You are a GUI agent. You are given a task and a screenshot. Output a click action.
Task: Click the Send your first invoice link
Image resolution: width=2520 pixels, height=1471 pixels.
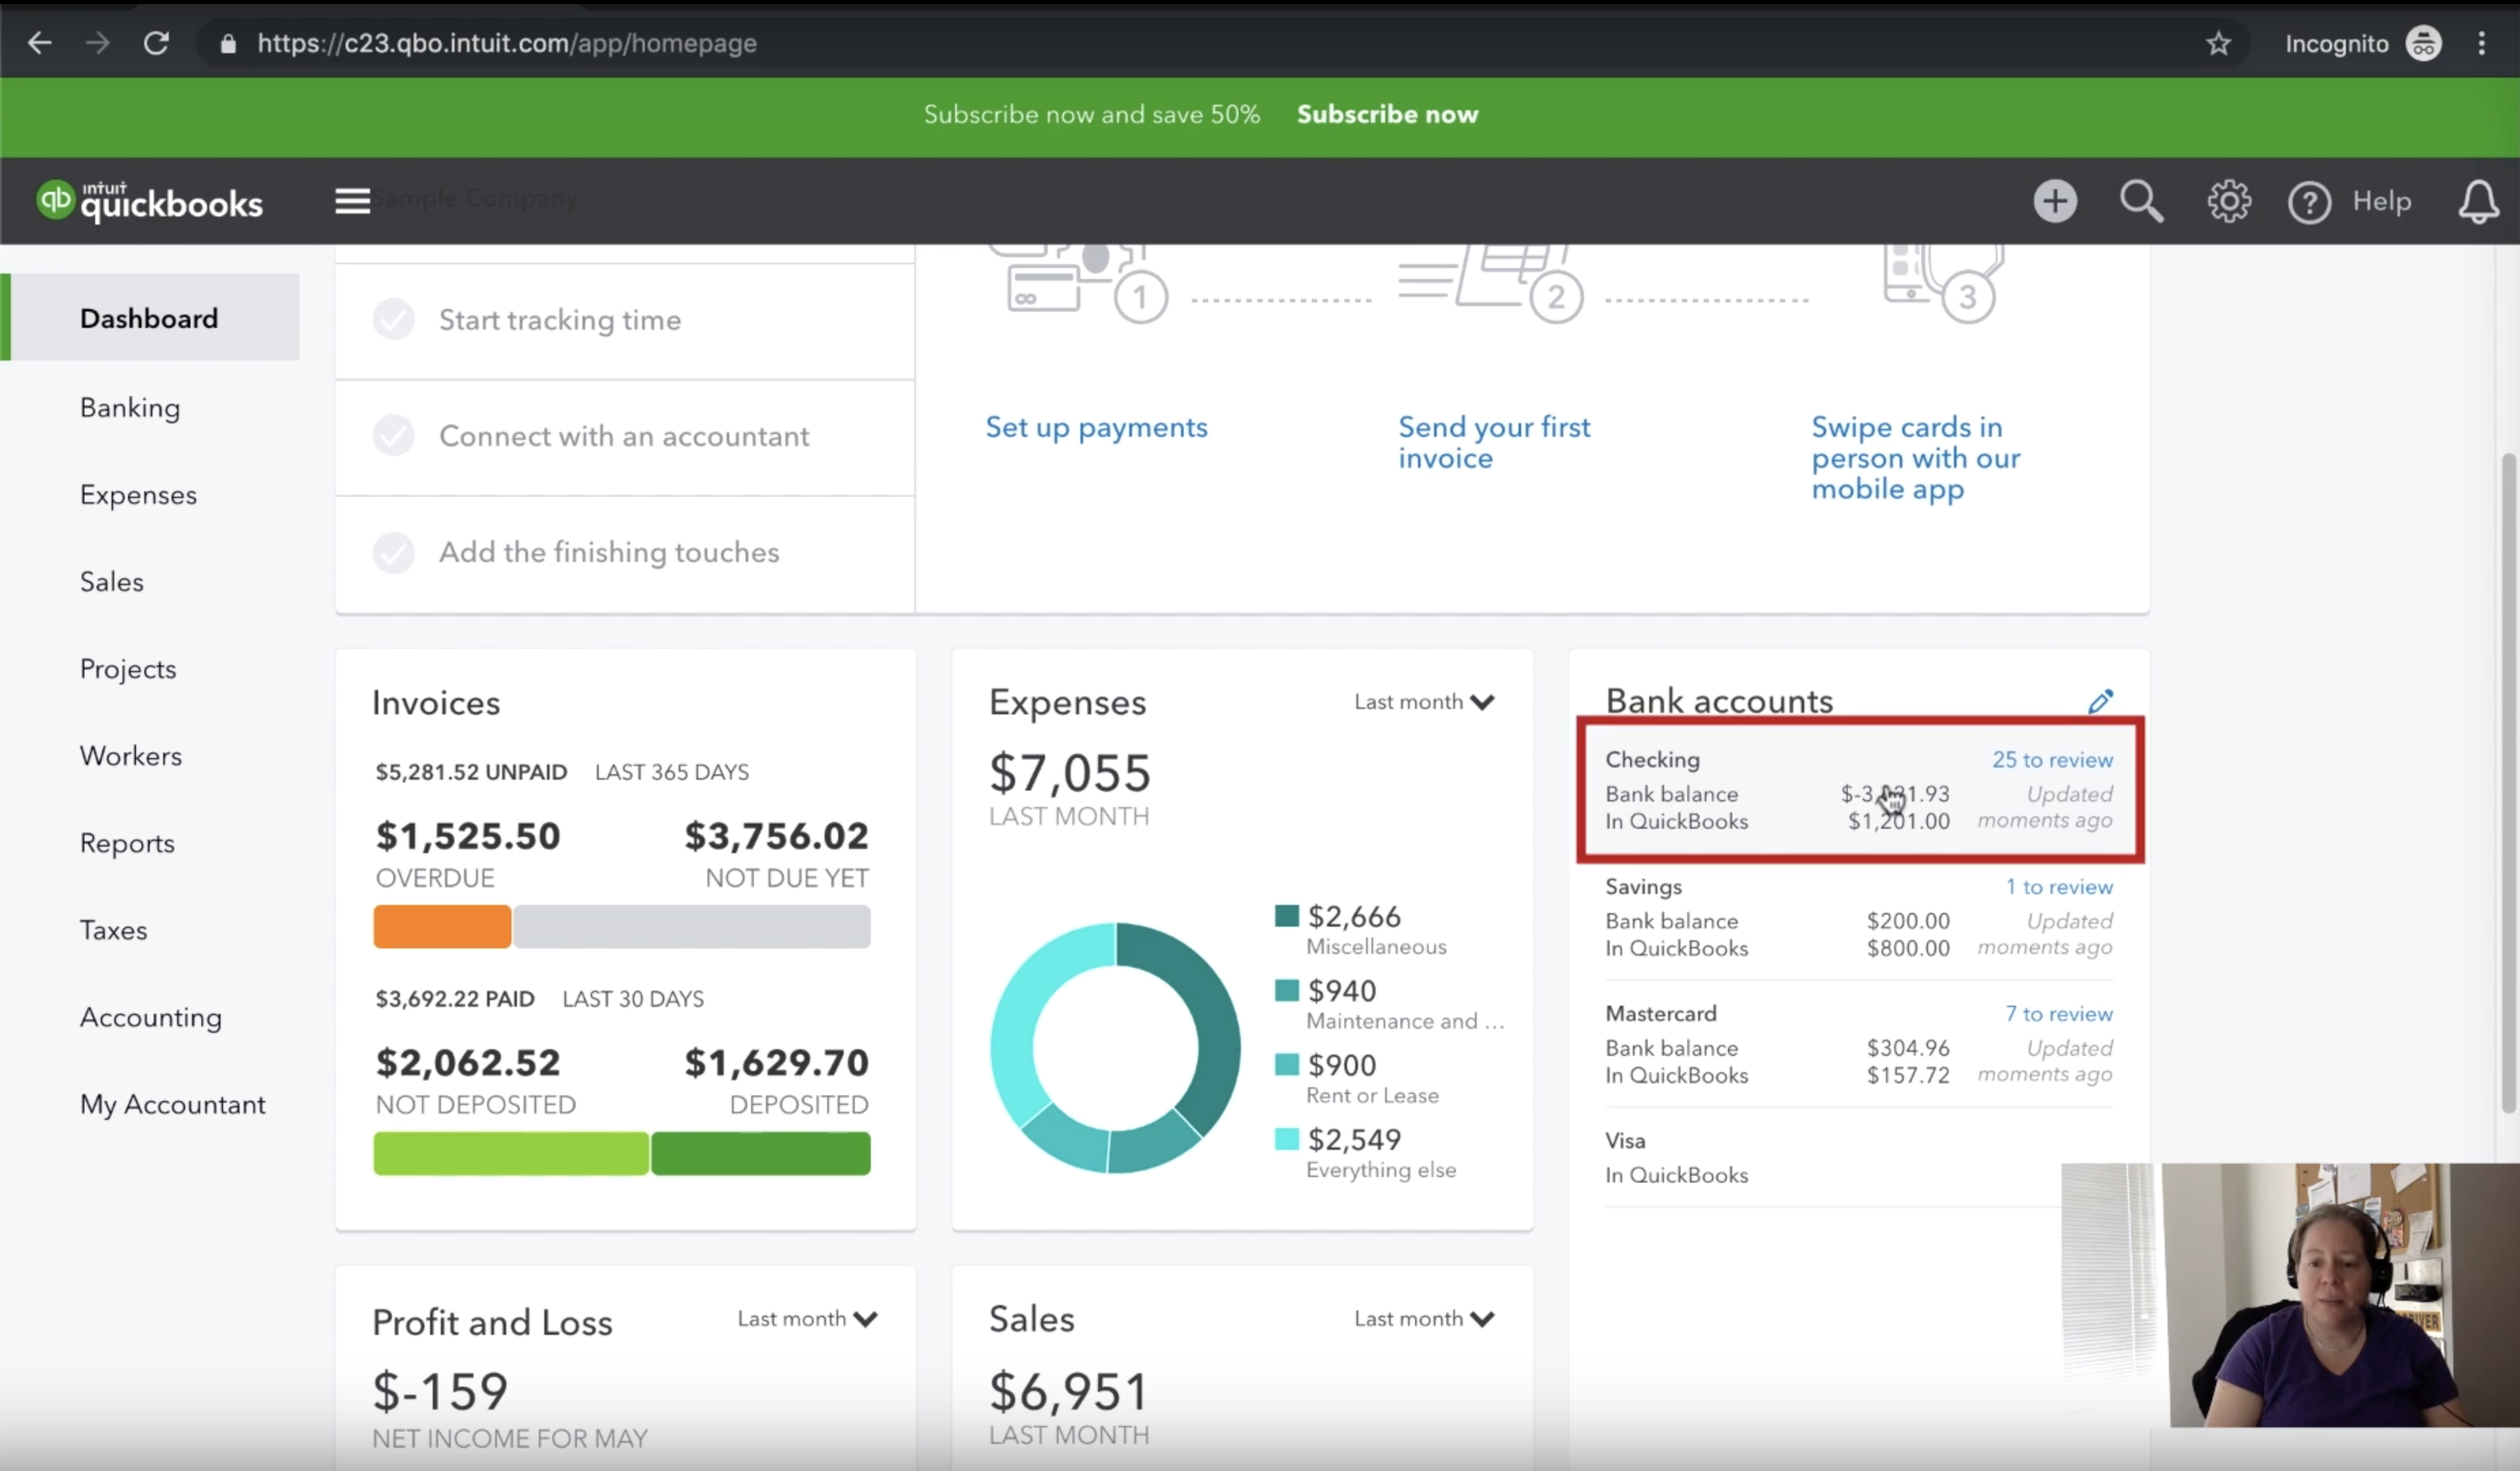coord(1494,442)
